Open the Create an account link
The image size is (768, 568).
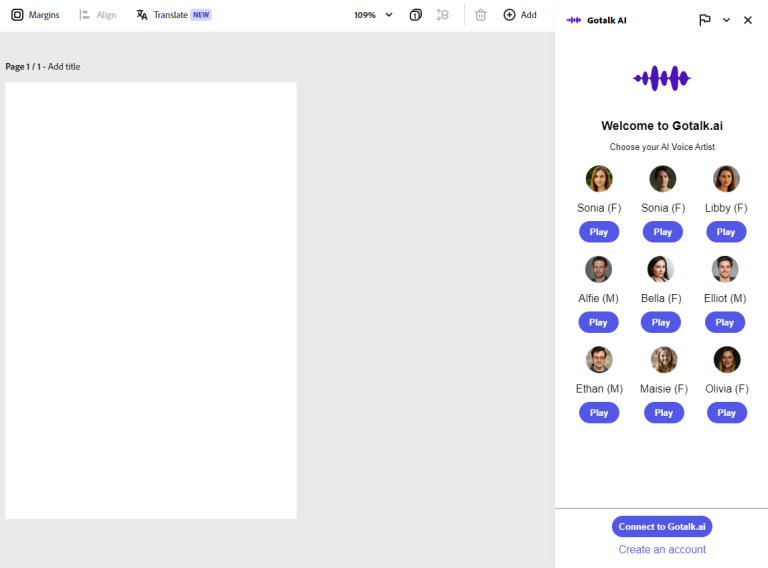point(662,549)
